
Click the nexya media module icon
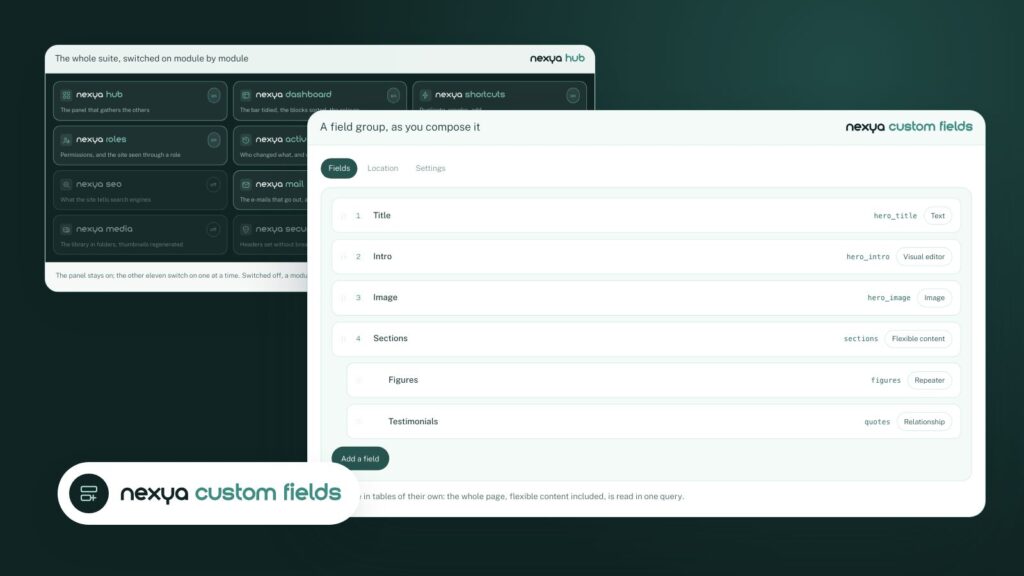(66, 229)
